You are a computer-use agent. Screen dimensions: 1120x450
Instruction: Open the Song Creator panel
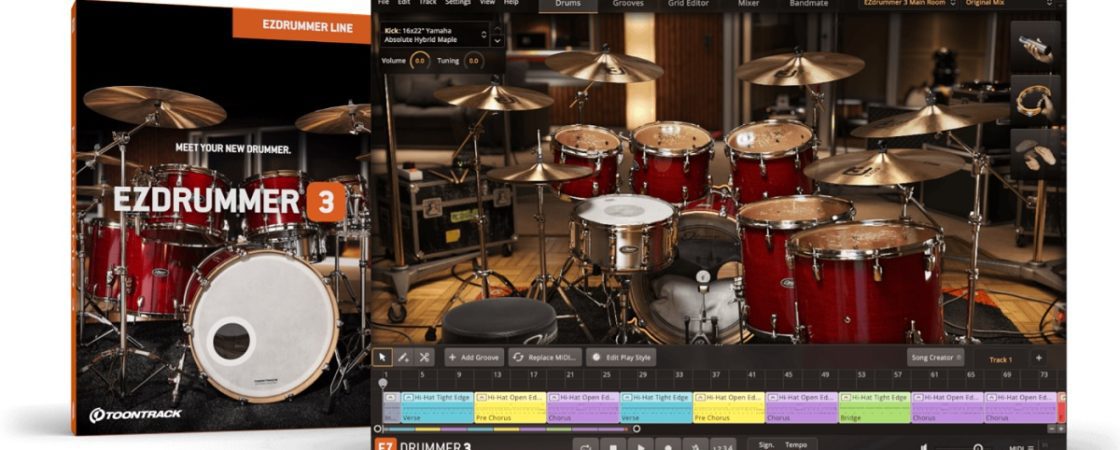pyautogui.click(x=935, y=357)
